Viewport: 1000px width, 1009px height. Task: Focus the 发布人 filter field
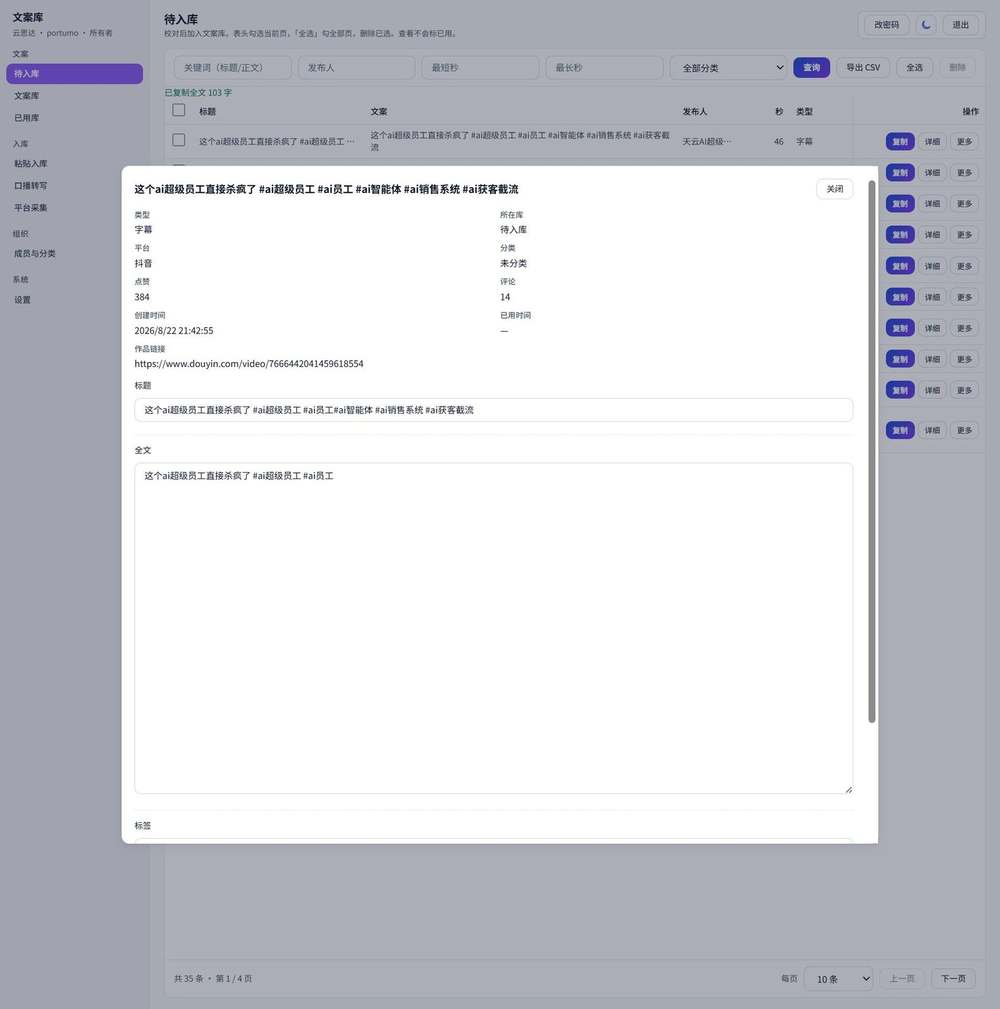[x=356, y=68]
